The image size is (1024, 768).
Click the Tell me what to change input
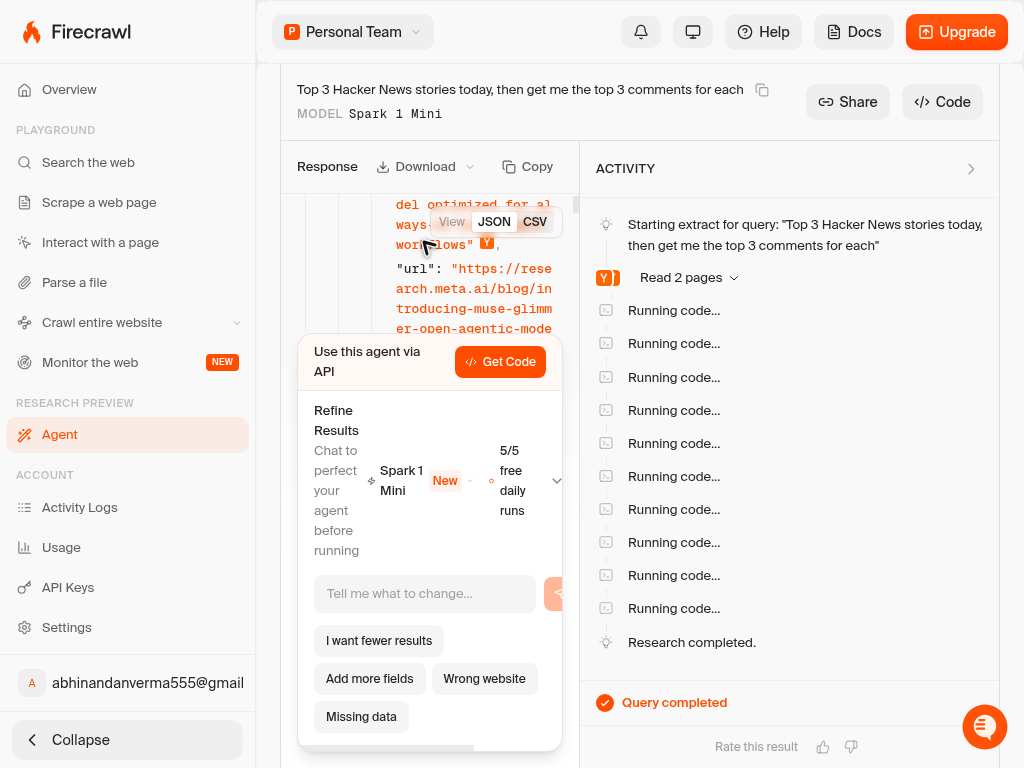[x=424, y=594]
